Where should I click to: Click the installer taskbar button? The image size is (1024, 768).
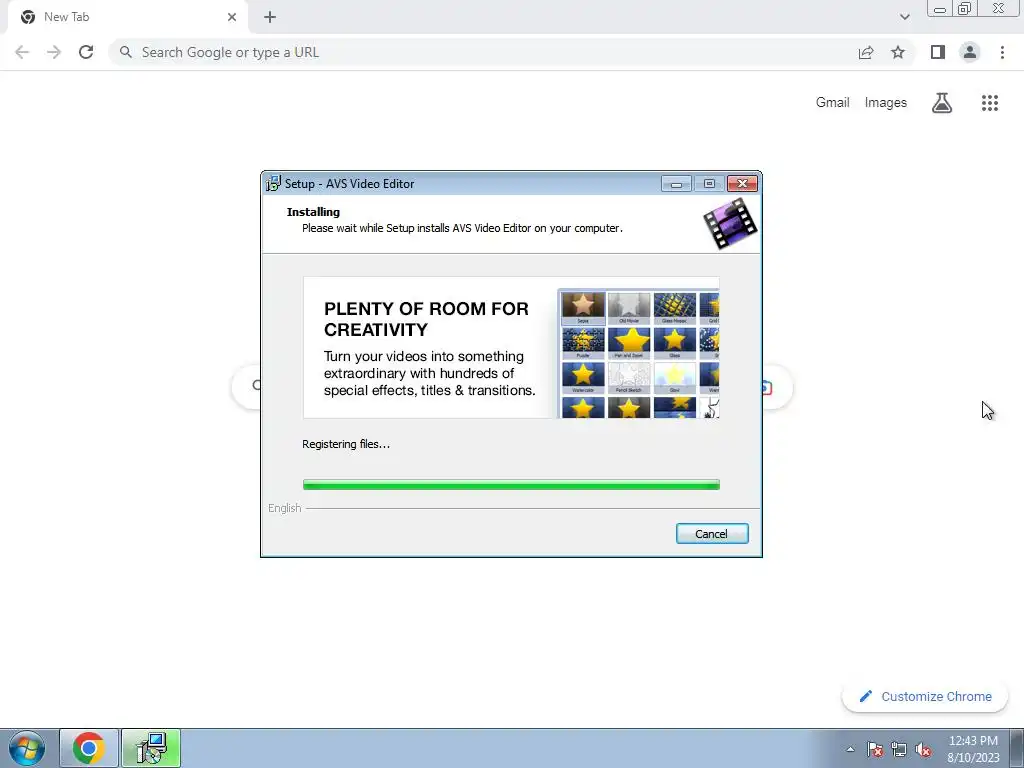(151, 748)
